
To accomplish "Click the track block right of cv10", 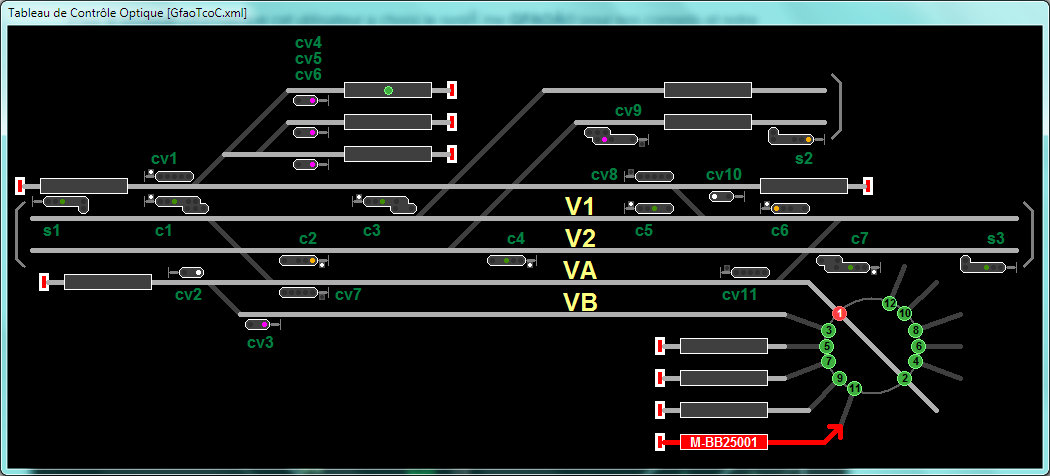I will click(804, 186).
